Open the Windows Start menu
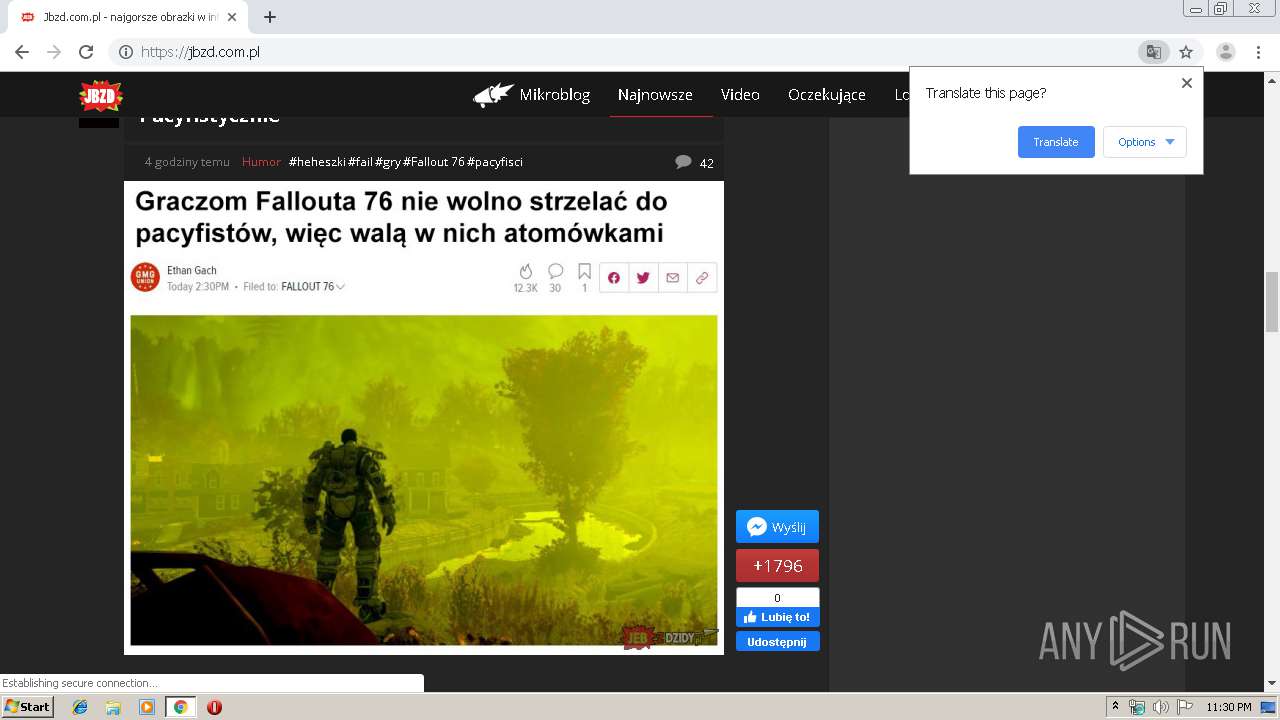 (x=27, y=707)
